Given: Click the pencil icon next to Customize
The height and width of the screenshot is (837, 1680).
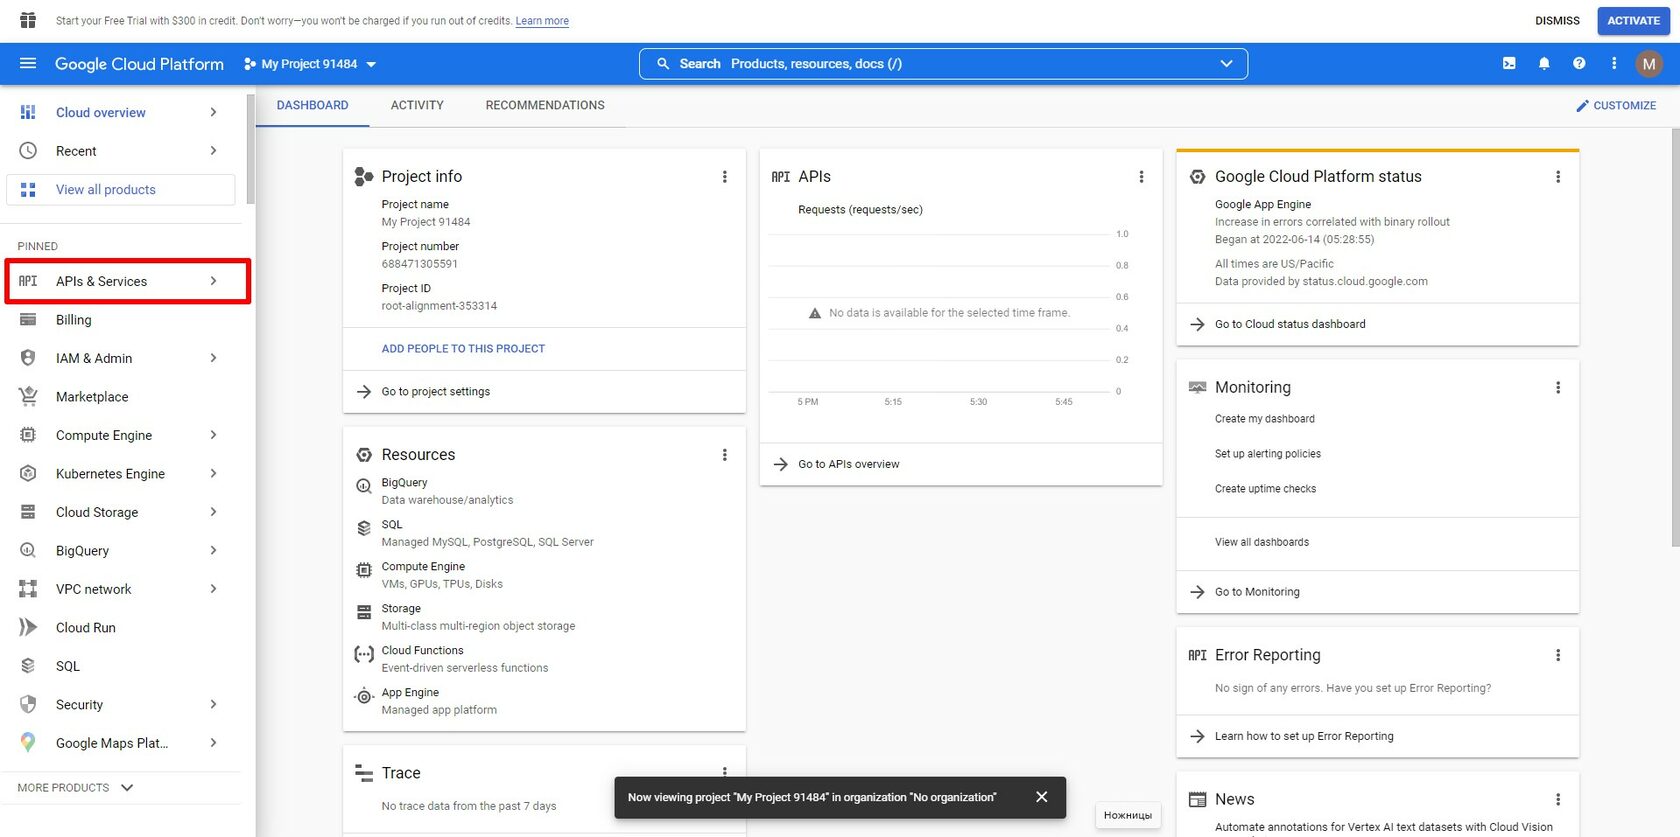Looking at the screenshot, I should tap(1582, 105).
